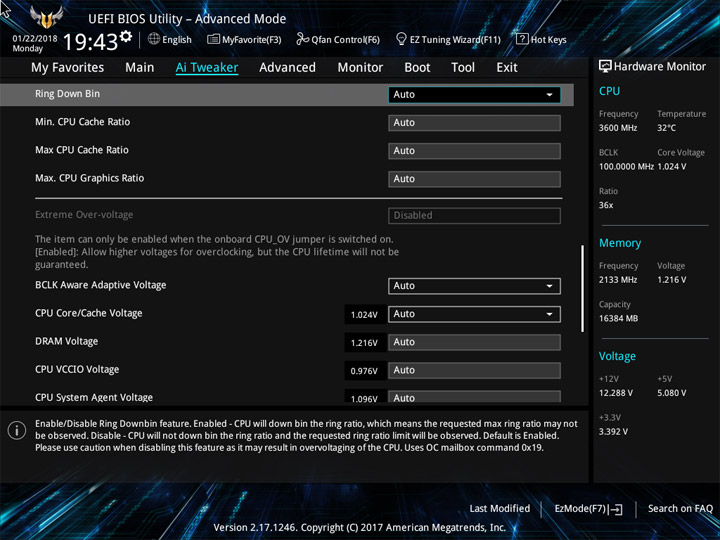This screenshot has width=720, height=540.
Task: Click the Hardware Monitor screen icon
Action: coord(605,66)
